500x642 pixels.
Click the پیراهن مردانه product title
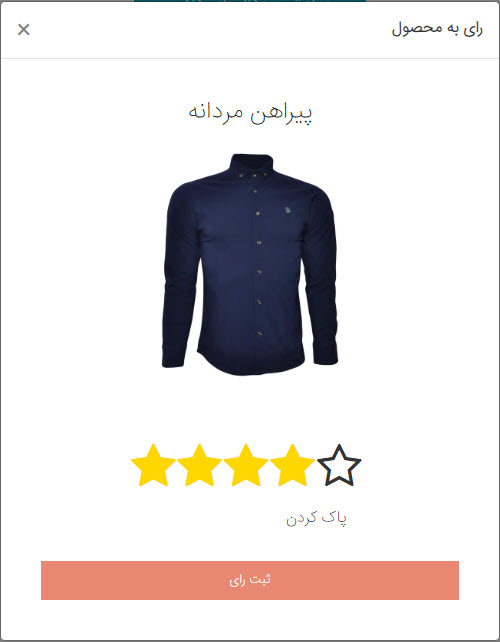click(250, 113)
